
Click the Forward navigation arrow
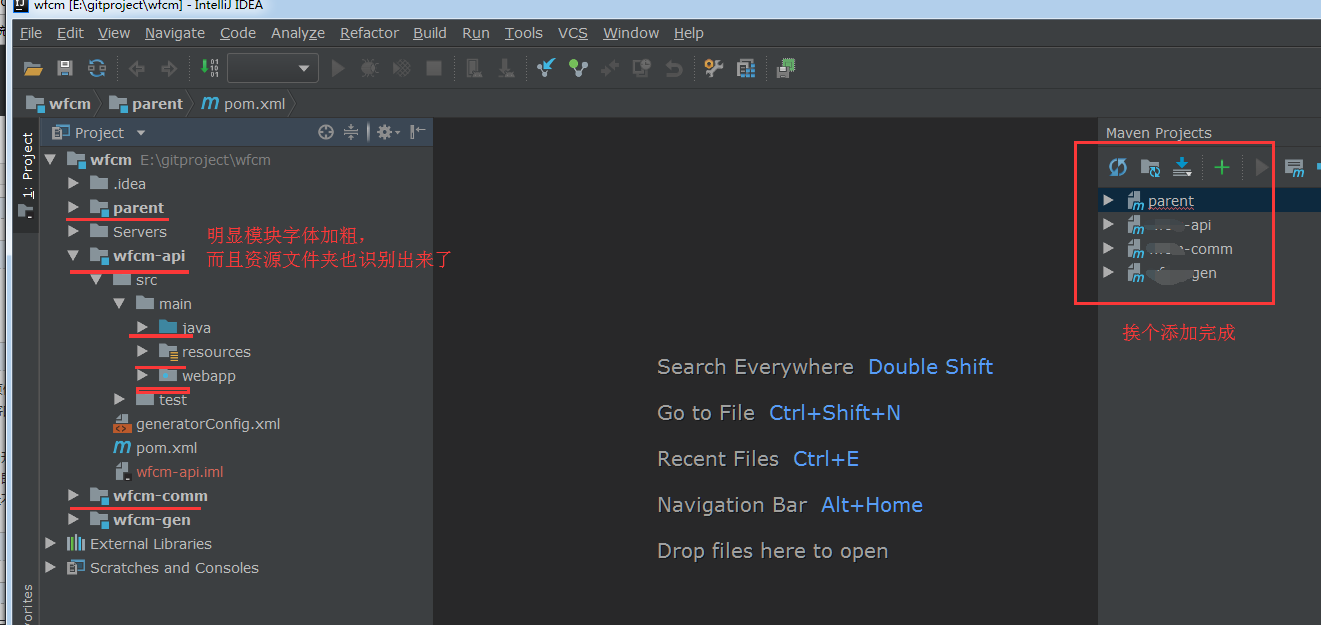168,69
